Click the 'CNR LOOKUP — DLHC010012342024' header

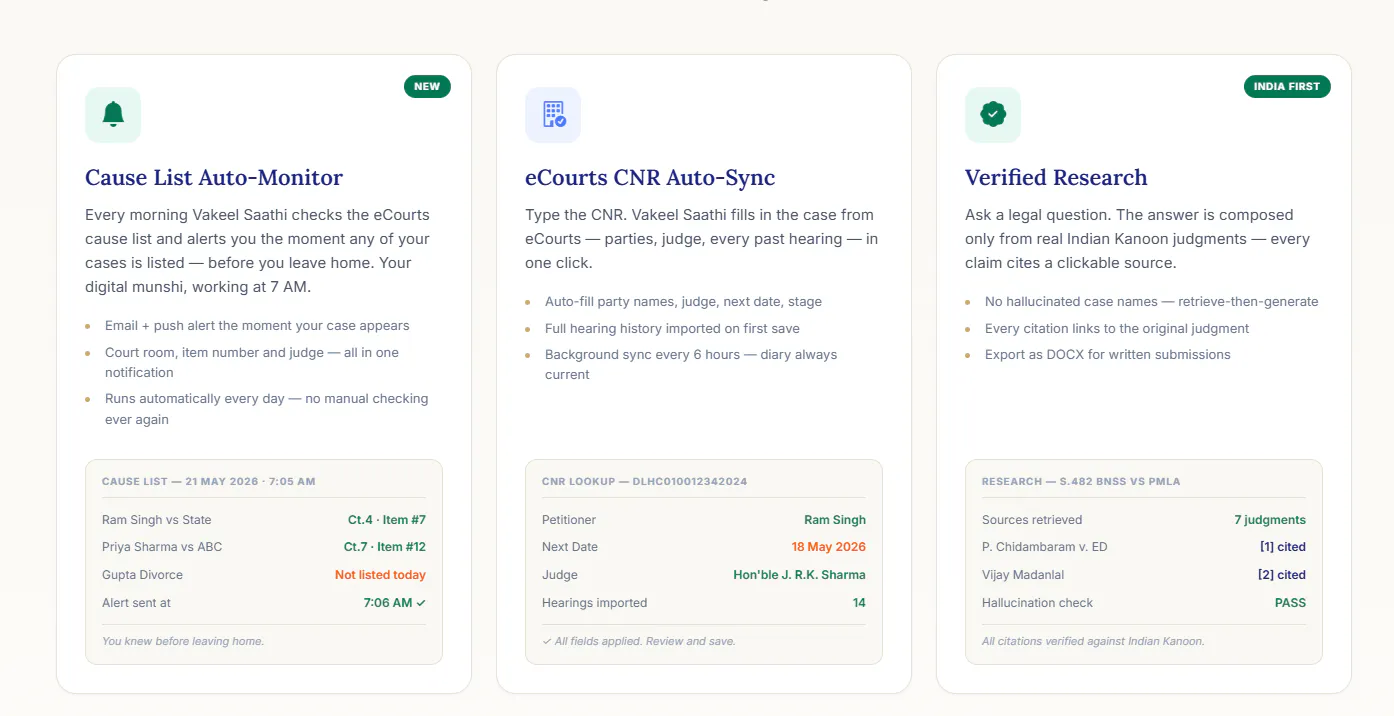click(644, 481)
